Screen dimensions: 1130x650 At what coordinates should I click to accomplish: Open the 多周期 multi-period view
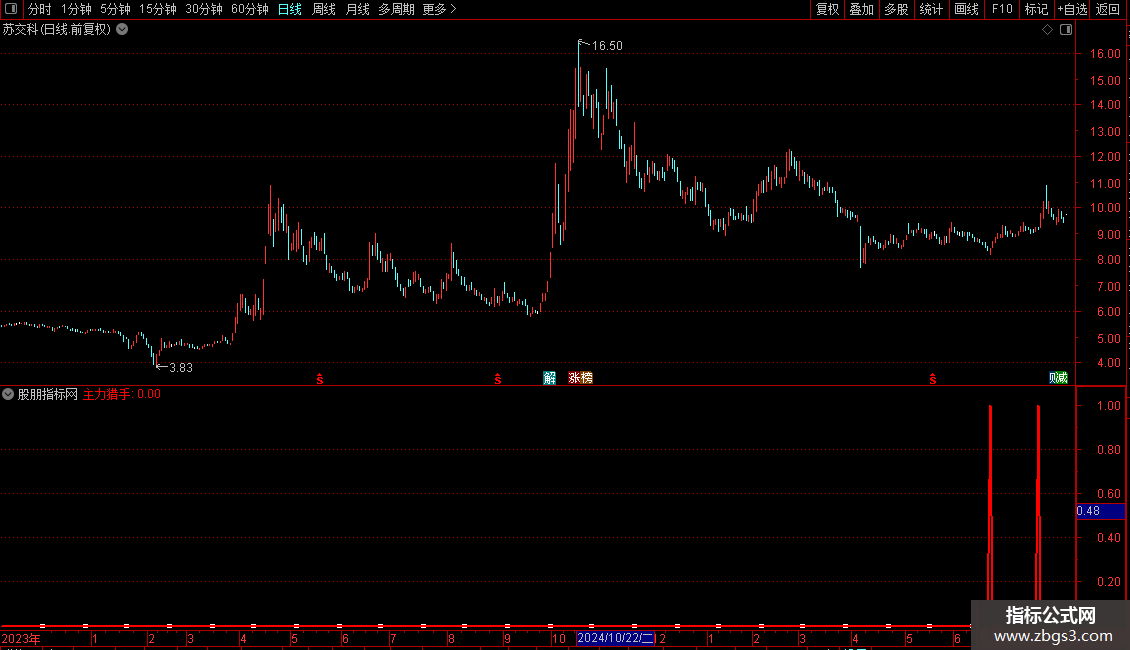point(396,9)
